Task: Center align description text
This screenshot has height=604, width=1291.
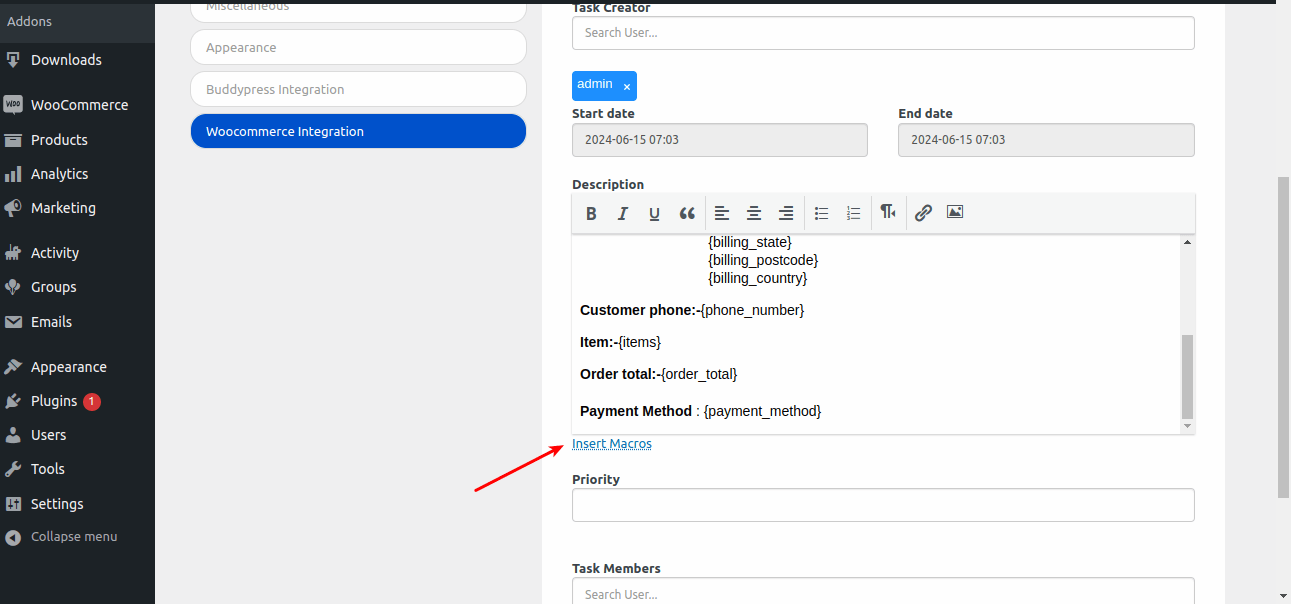Action: (754, 213)
